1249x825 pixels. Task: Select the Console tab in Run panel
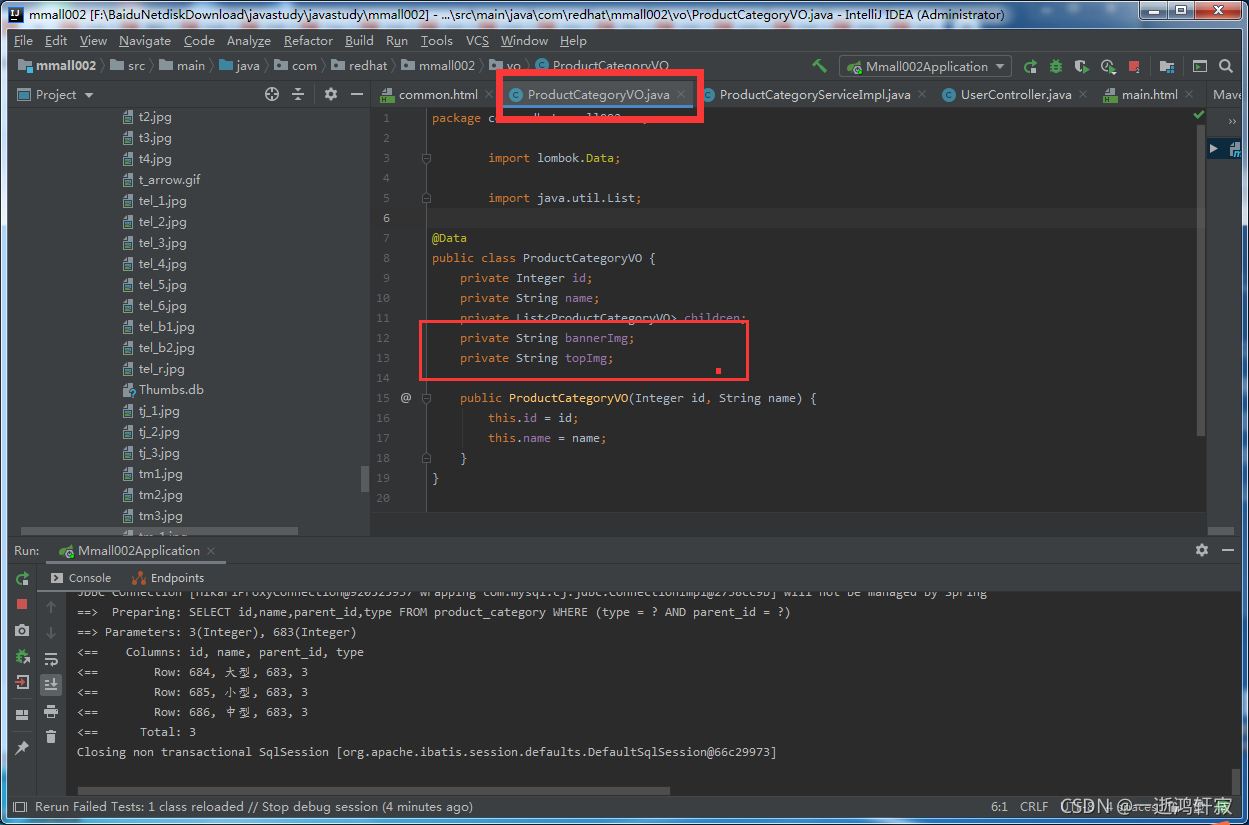pyautogui.click(x=80, y=578)
